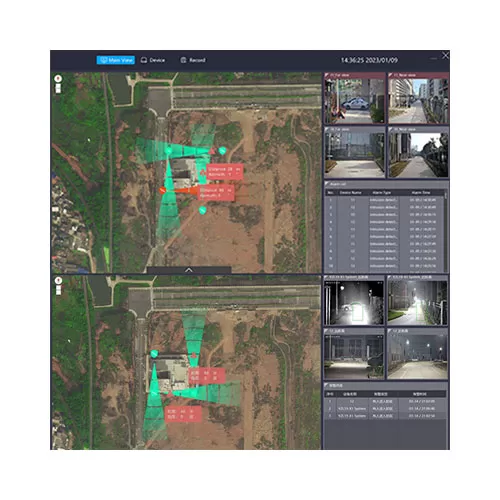This screenshot has height=500, width=500.
Task: Open the night street feed with the green detection box
Action: [417, 303]
